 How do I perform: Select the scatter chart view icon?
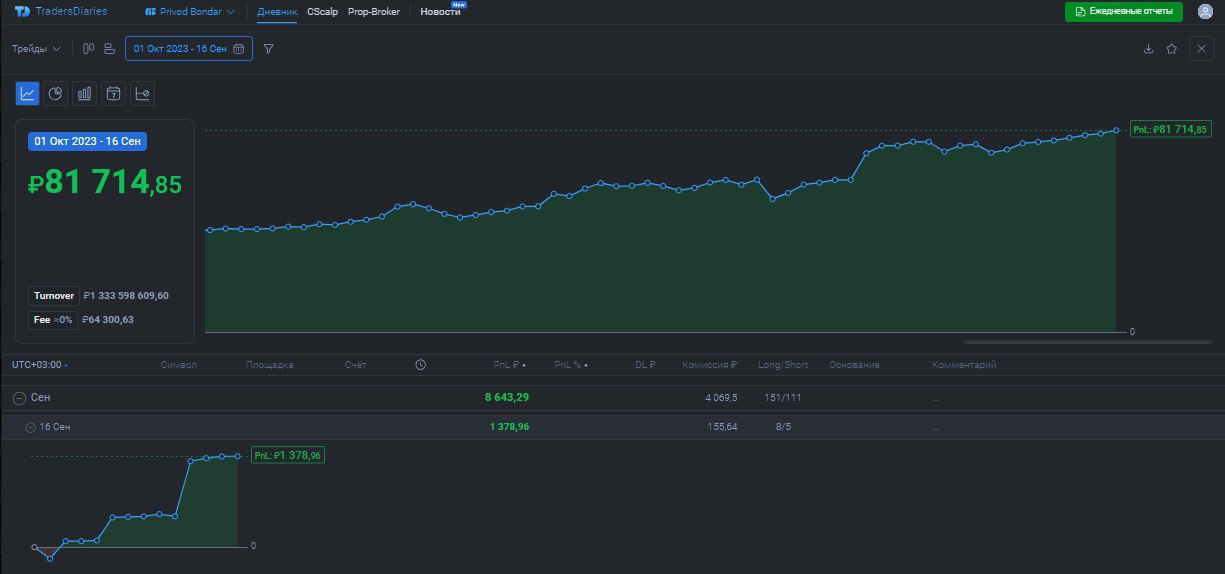143,94
